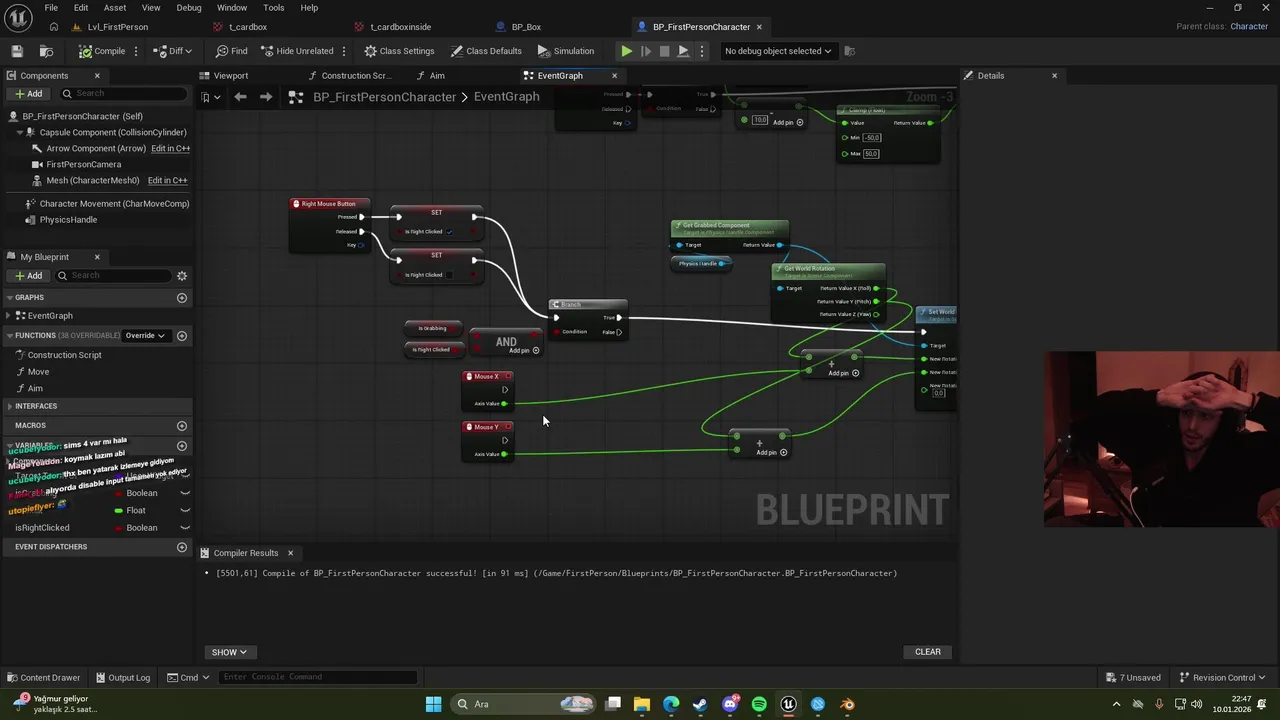
Task: Select the FirstPersonCamera component
Action: click(x=84, y=164)
